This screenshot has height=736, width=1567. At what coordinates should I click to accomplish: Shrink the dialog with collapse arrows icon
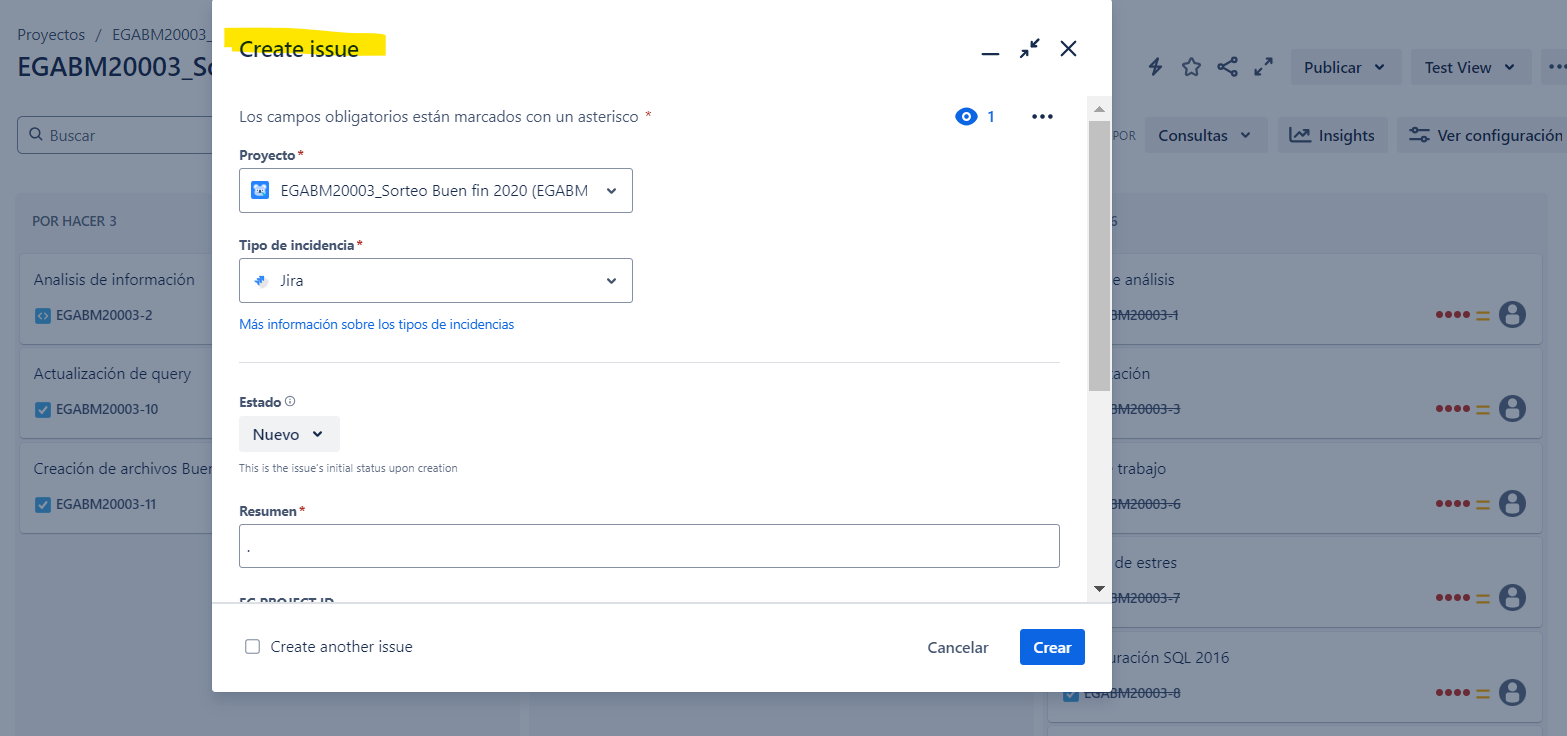1030,48
